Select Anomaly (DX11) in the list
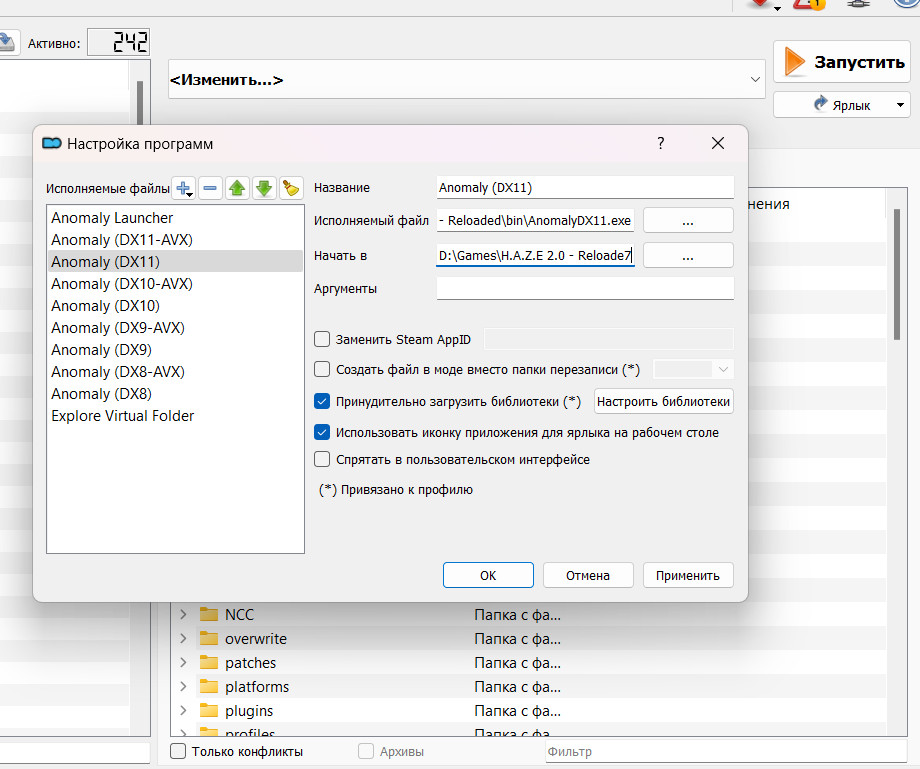This screenshot has height=769, width=920. tap(175, 262)
